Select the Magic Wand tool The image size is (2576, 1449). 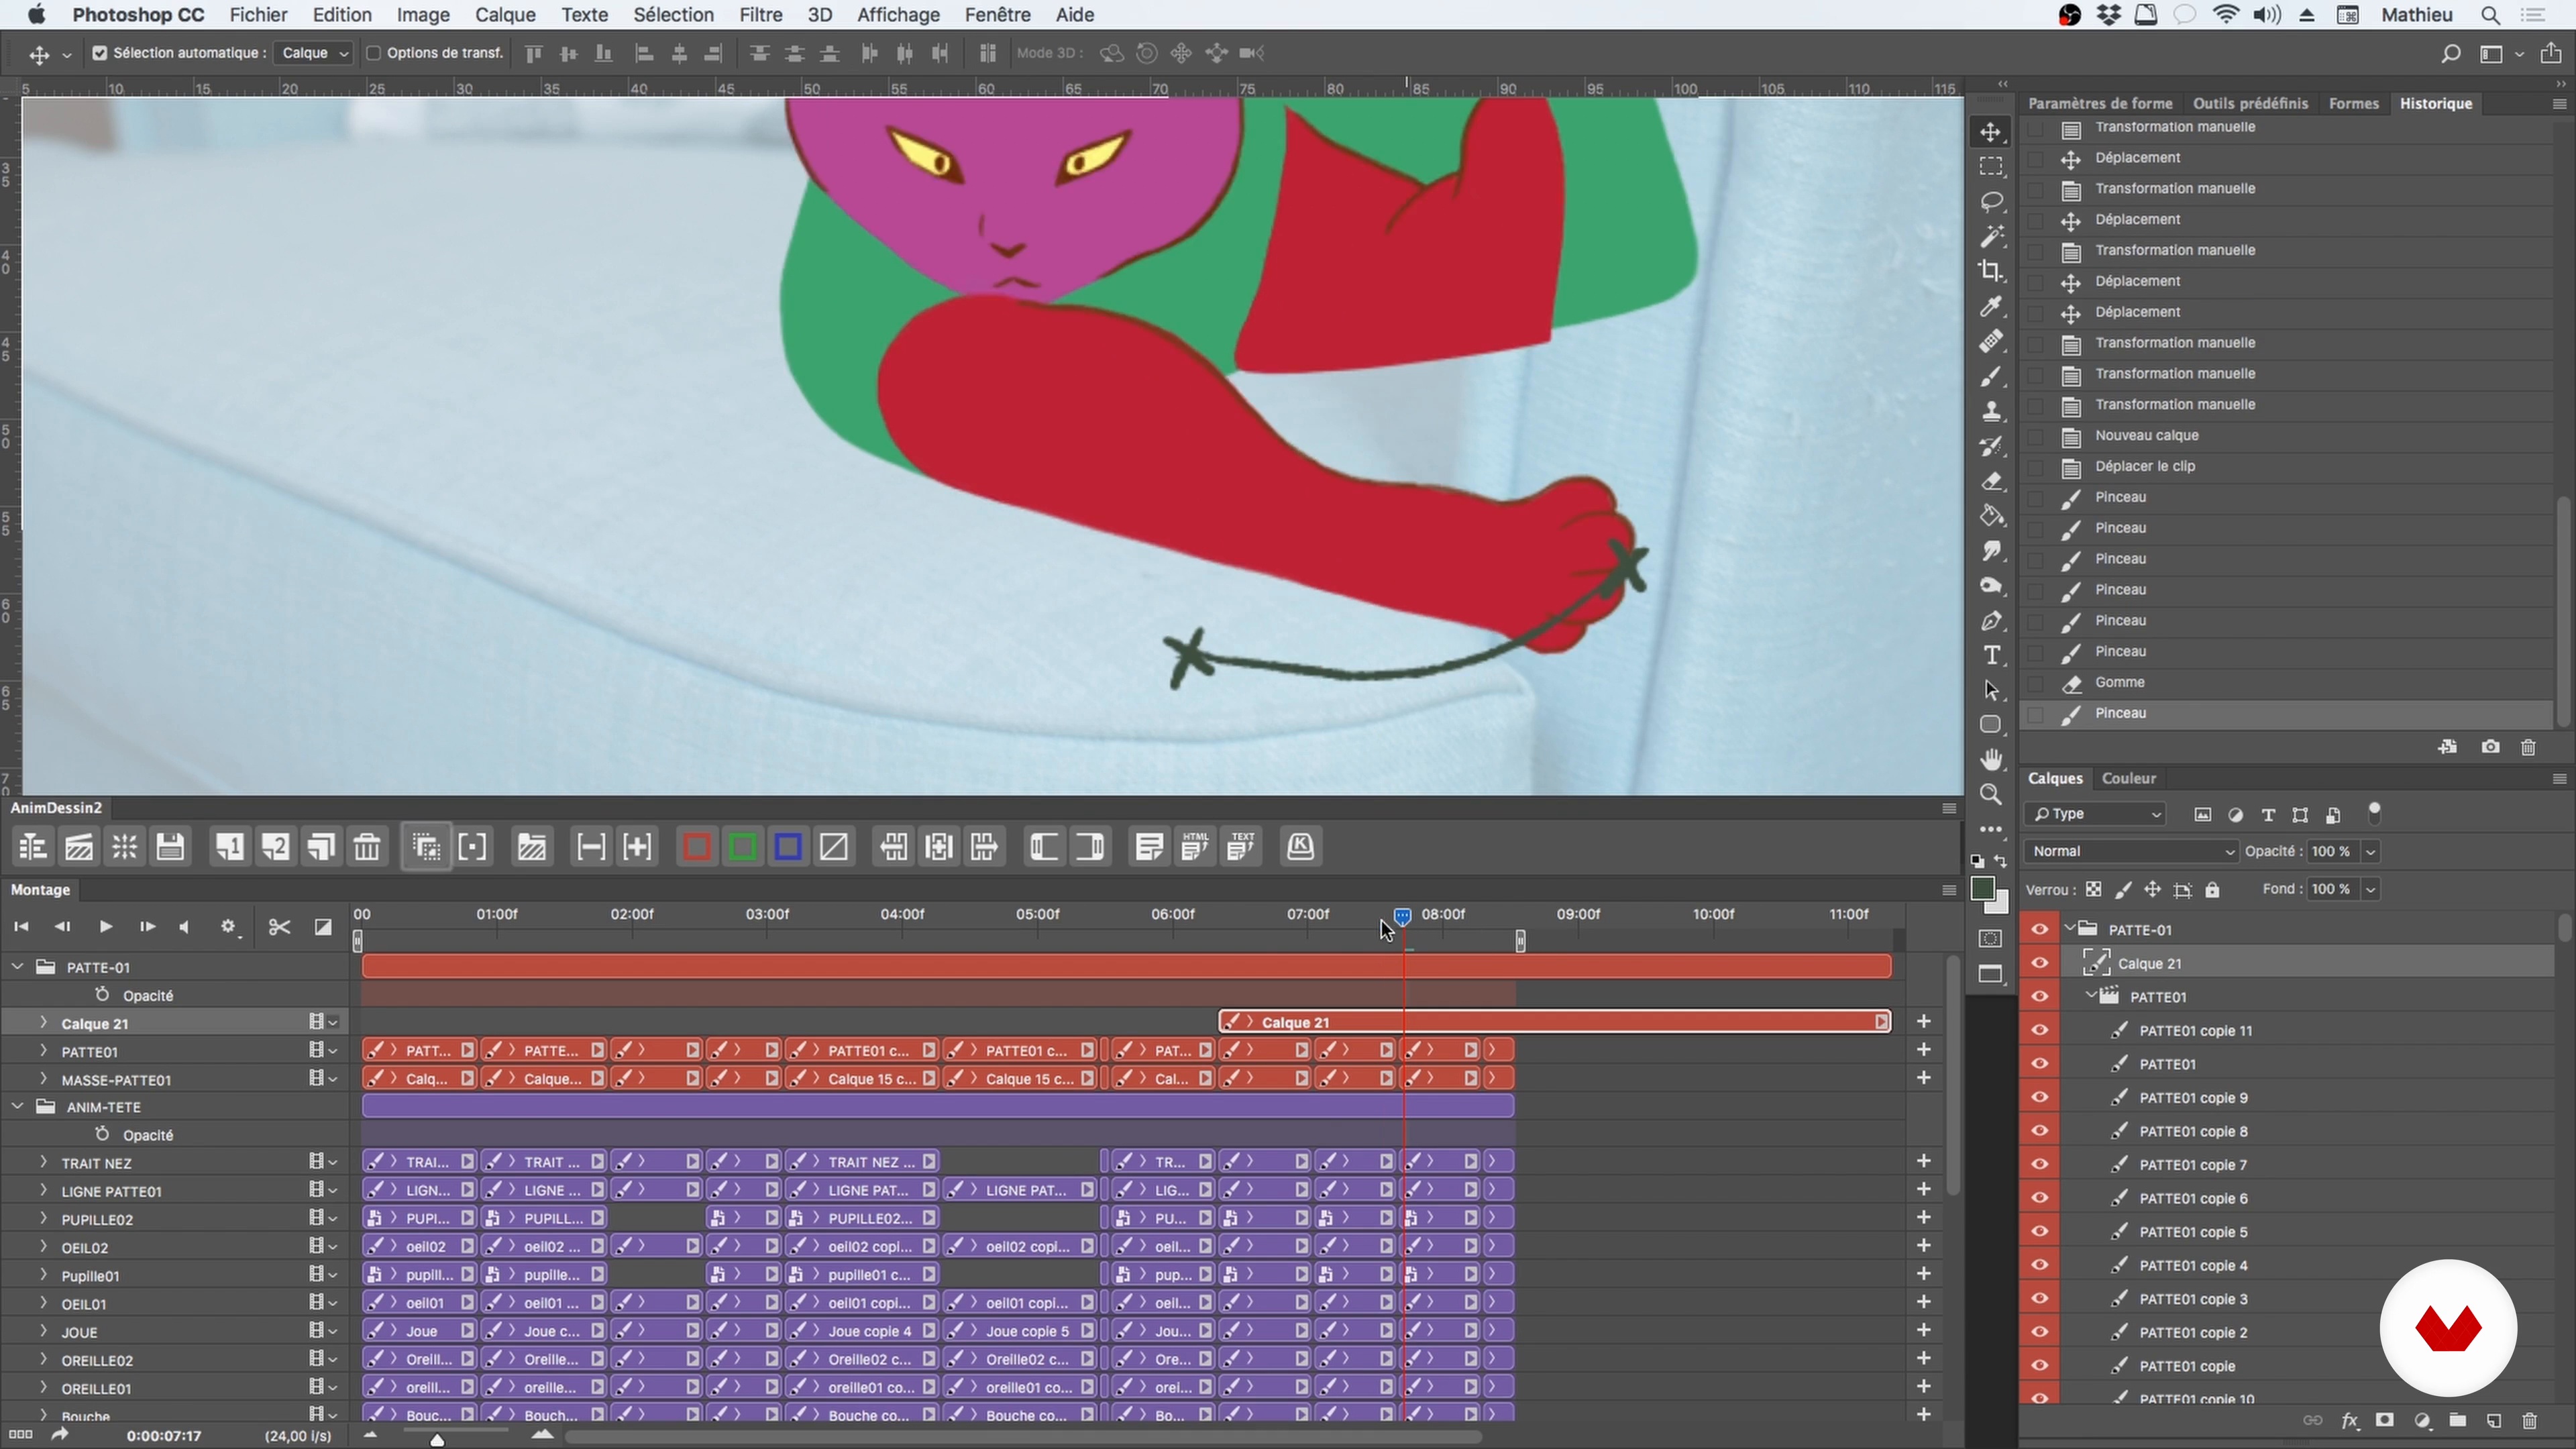click(1991, 236)
